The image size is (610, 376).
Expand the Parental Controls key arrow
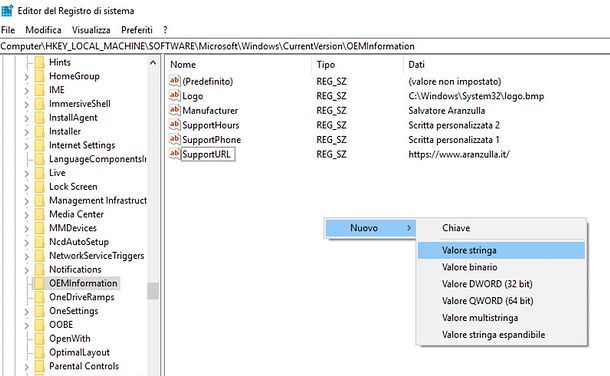pos(26,367)
